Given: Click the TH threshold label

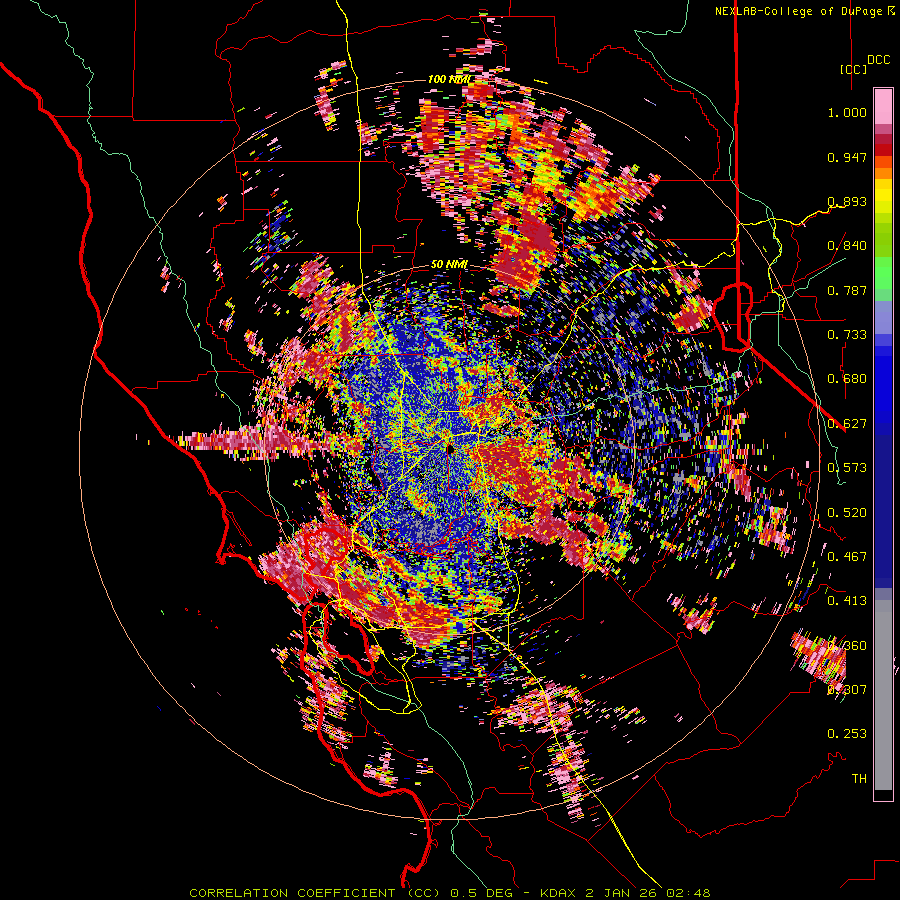Looking at the screenshot, I should (859, 779).
